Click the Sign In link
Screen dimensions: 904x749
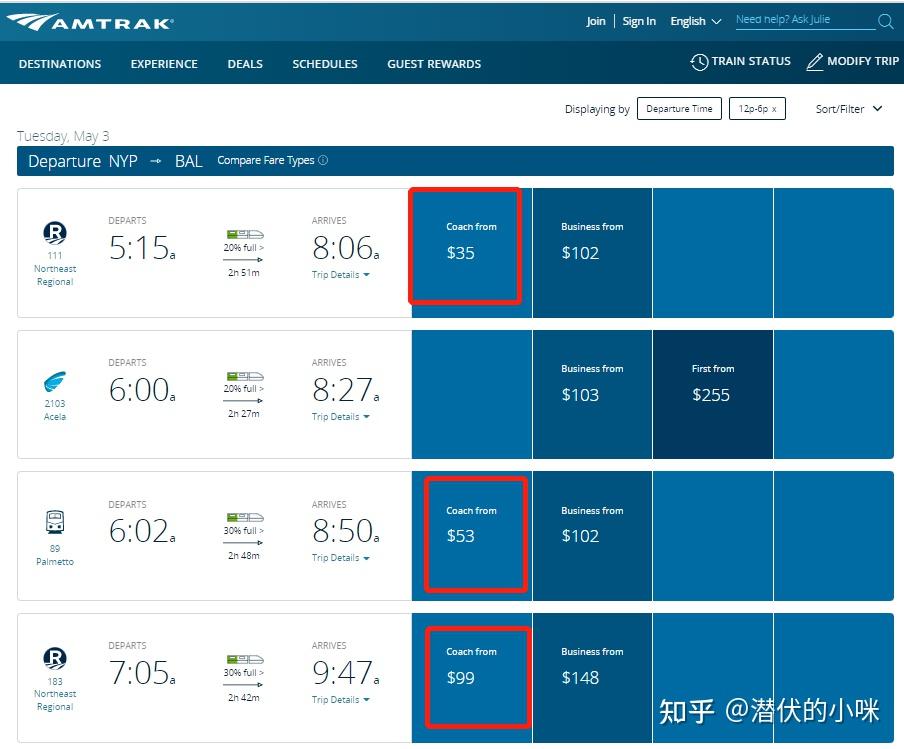pos(639,21)
